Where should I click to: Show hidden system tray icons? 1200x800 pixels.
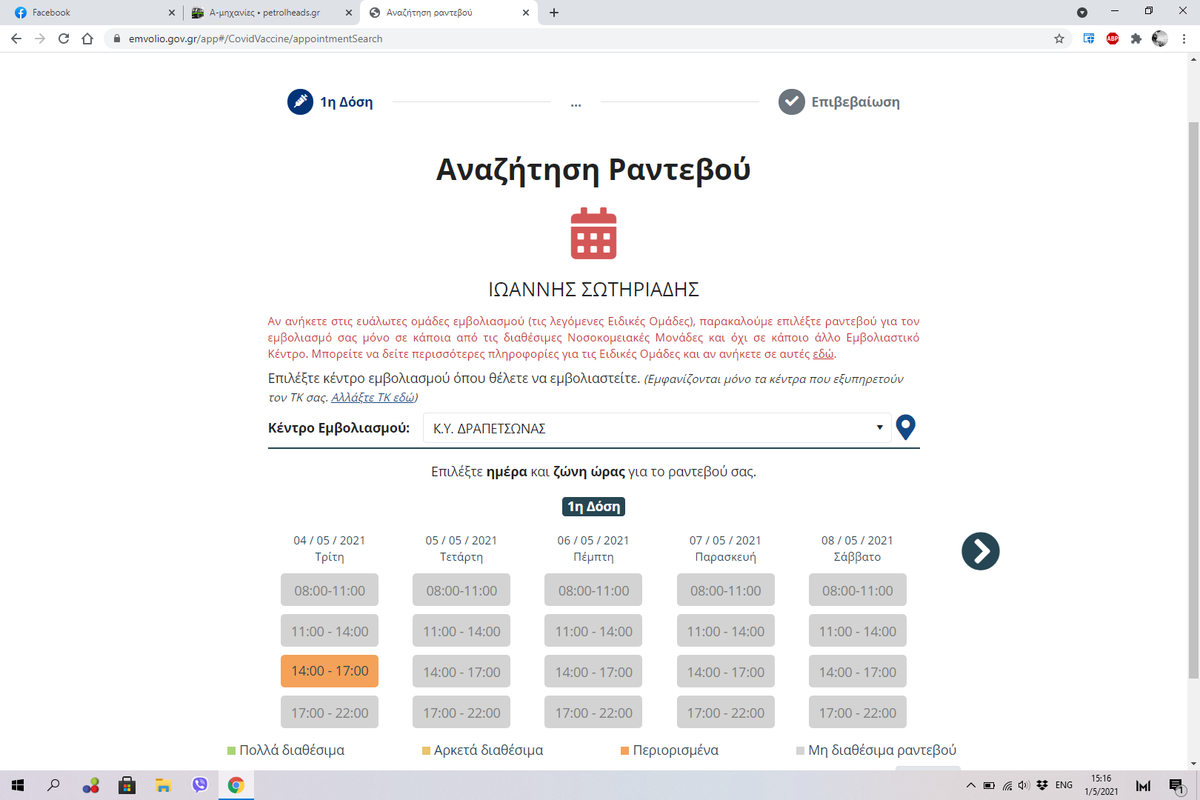(969, 785)
